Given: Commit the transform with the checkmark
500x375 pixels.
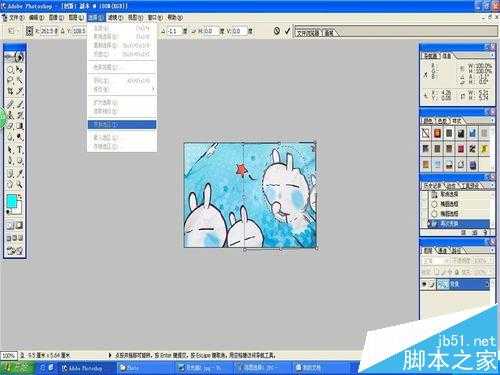Looking at the screenshot, I should 288,31.
